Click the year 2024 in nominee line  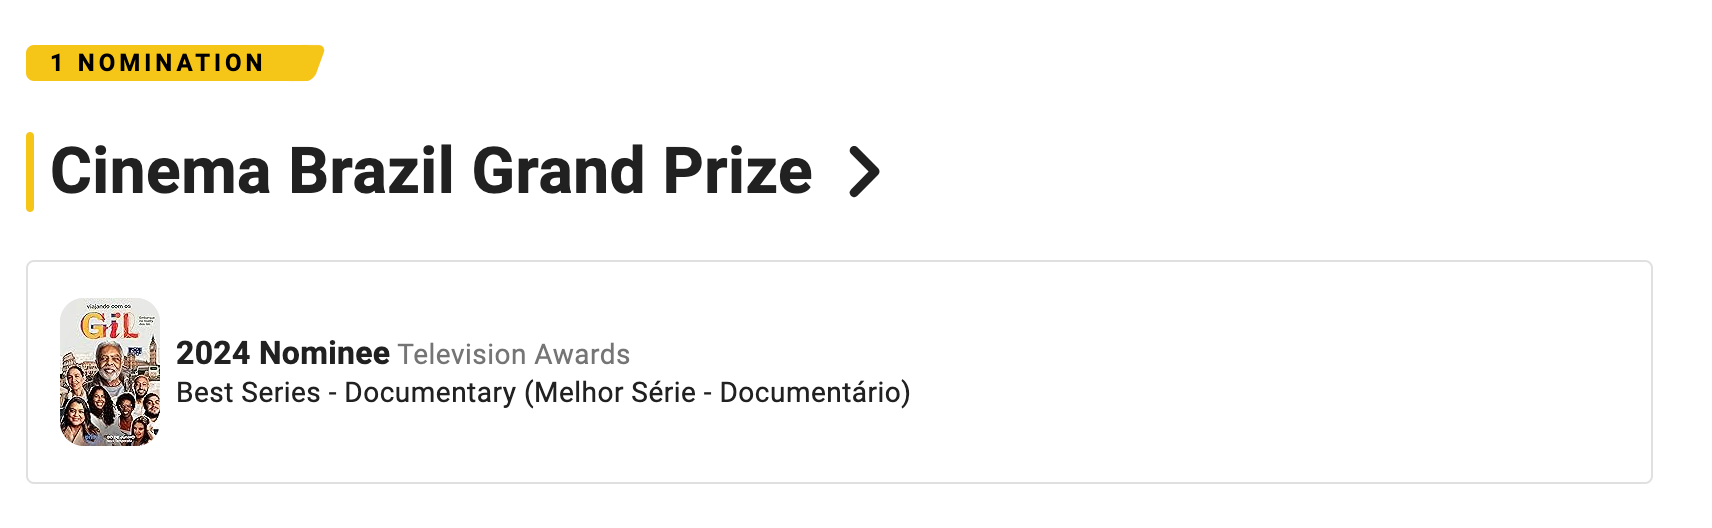click(x=212, y=353)
